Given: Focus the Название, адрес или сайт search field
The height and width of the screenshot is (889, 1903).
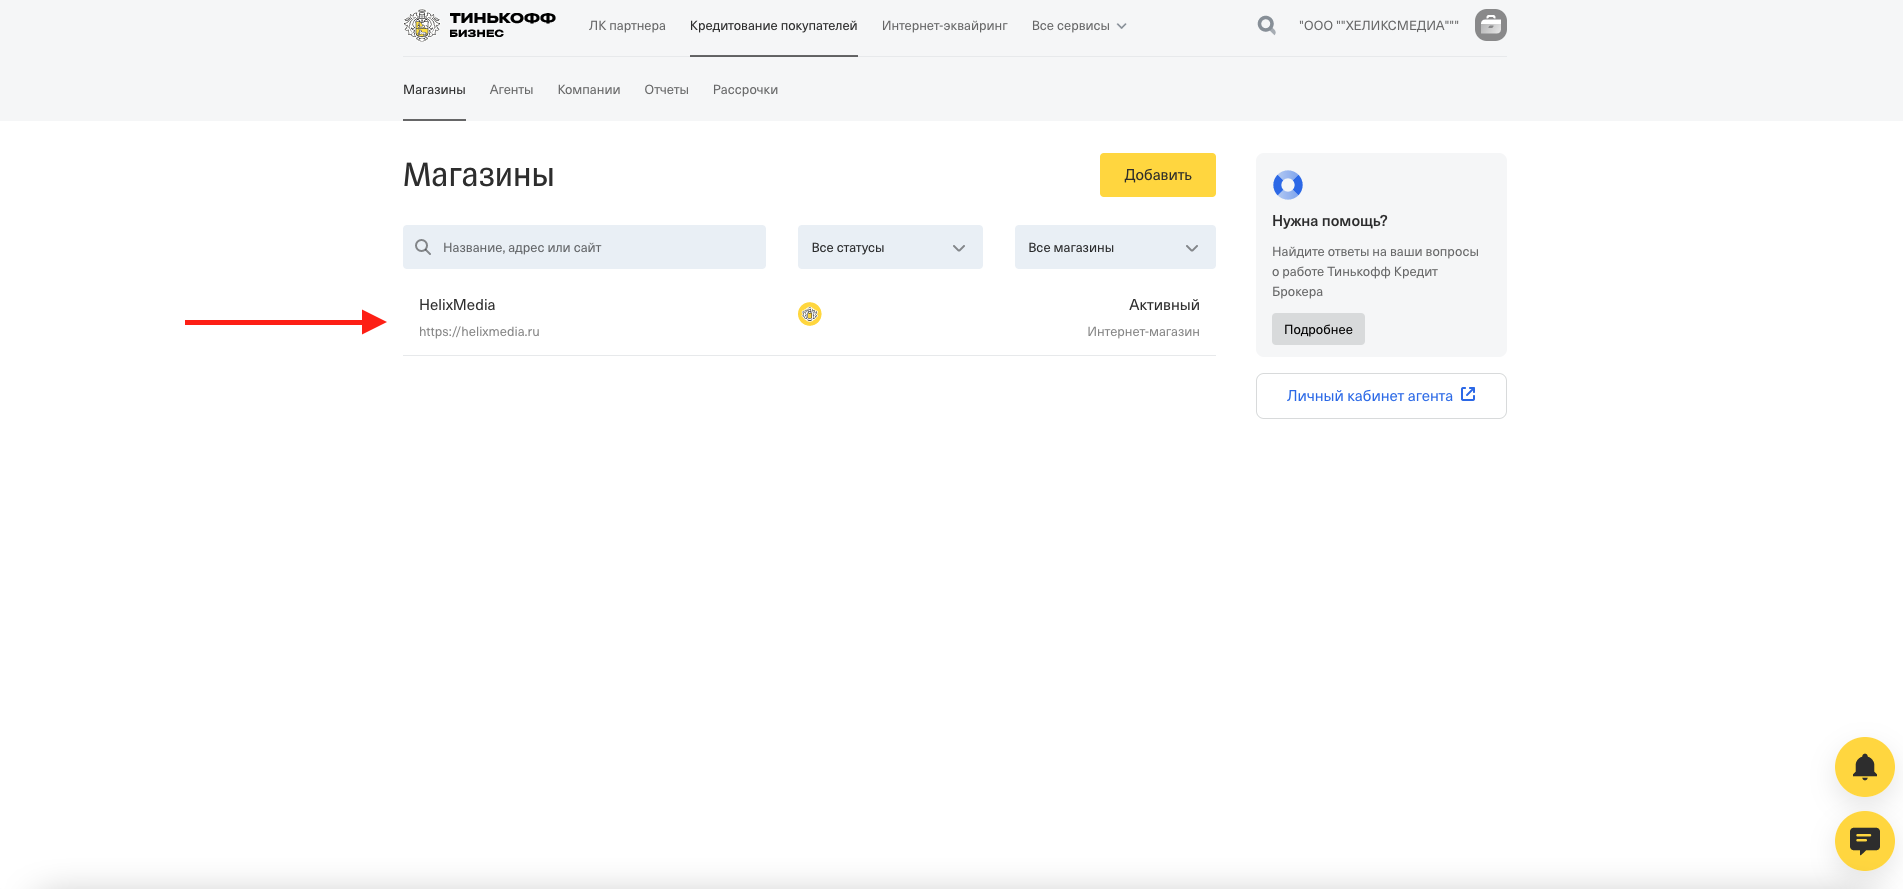Looking at the screenshot, I should coord(584,247).
